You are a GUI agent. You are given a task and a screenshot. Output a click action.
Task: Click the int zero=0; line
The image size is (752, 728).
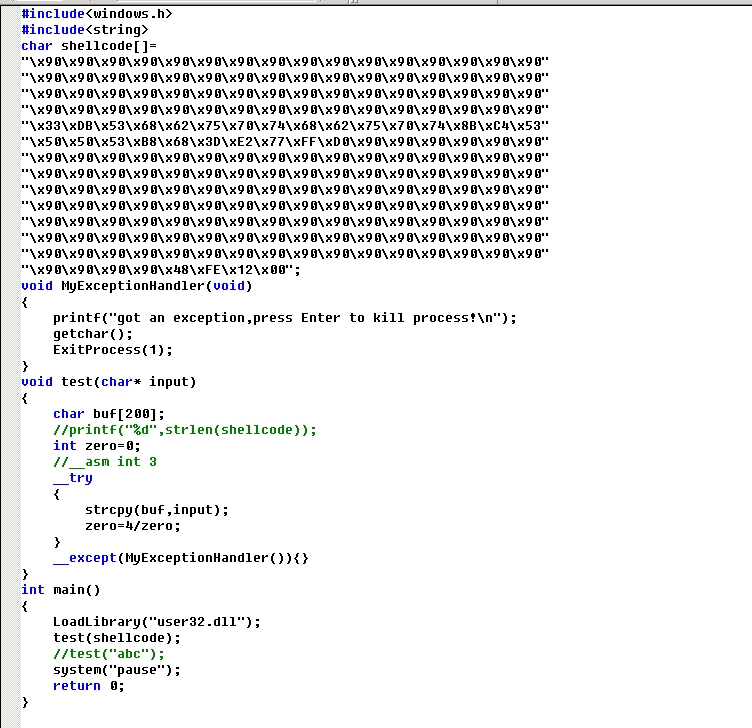pyautogui.click(x=97, y=446)
